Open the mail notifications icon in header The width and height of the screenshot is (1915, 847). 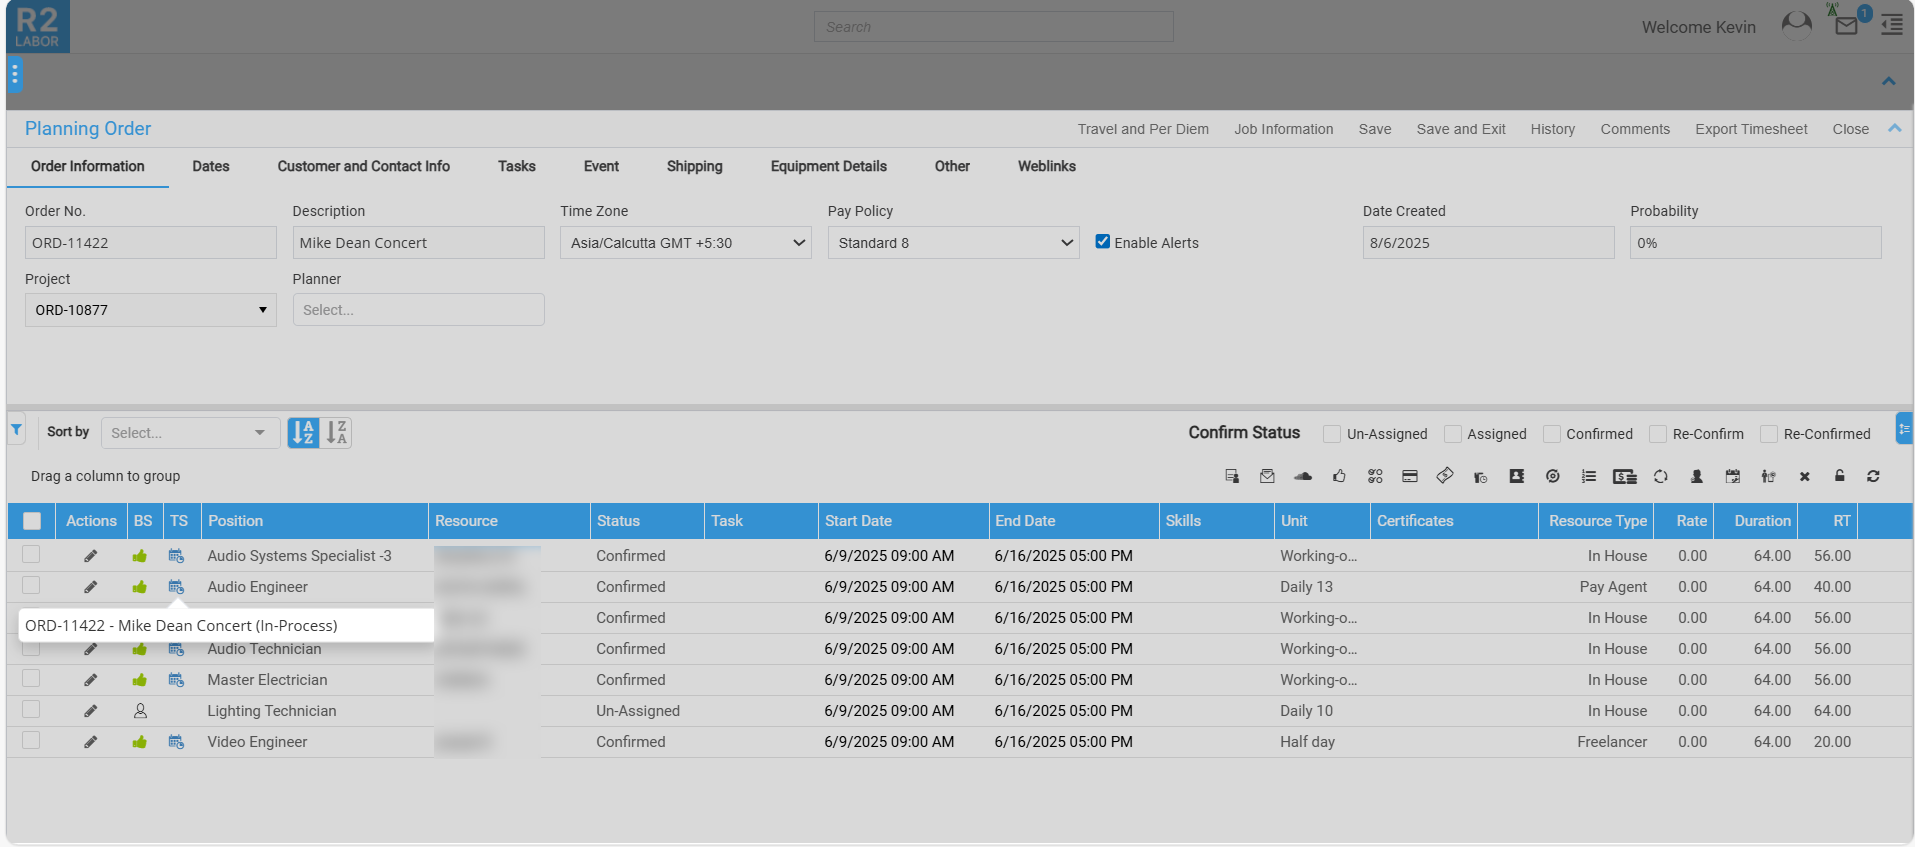pos(1846,26)
